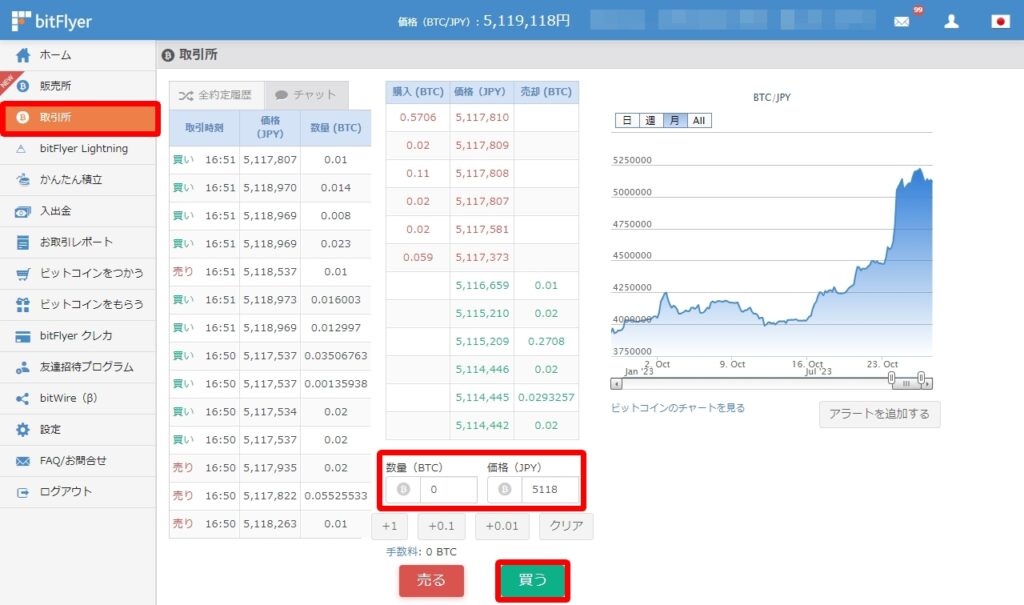Click the shuffle icon on 全約定履歴 tab
Image resolution: width=1024 pixels, height=605 pixels.
186,95
